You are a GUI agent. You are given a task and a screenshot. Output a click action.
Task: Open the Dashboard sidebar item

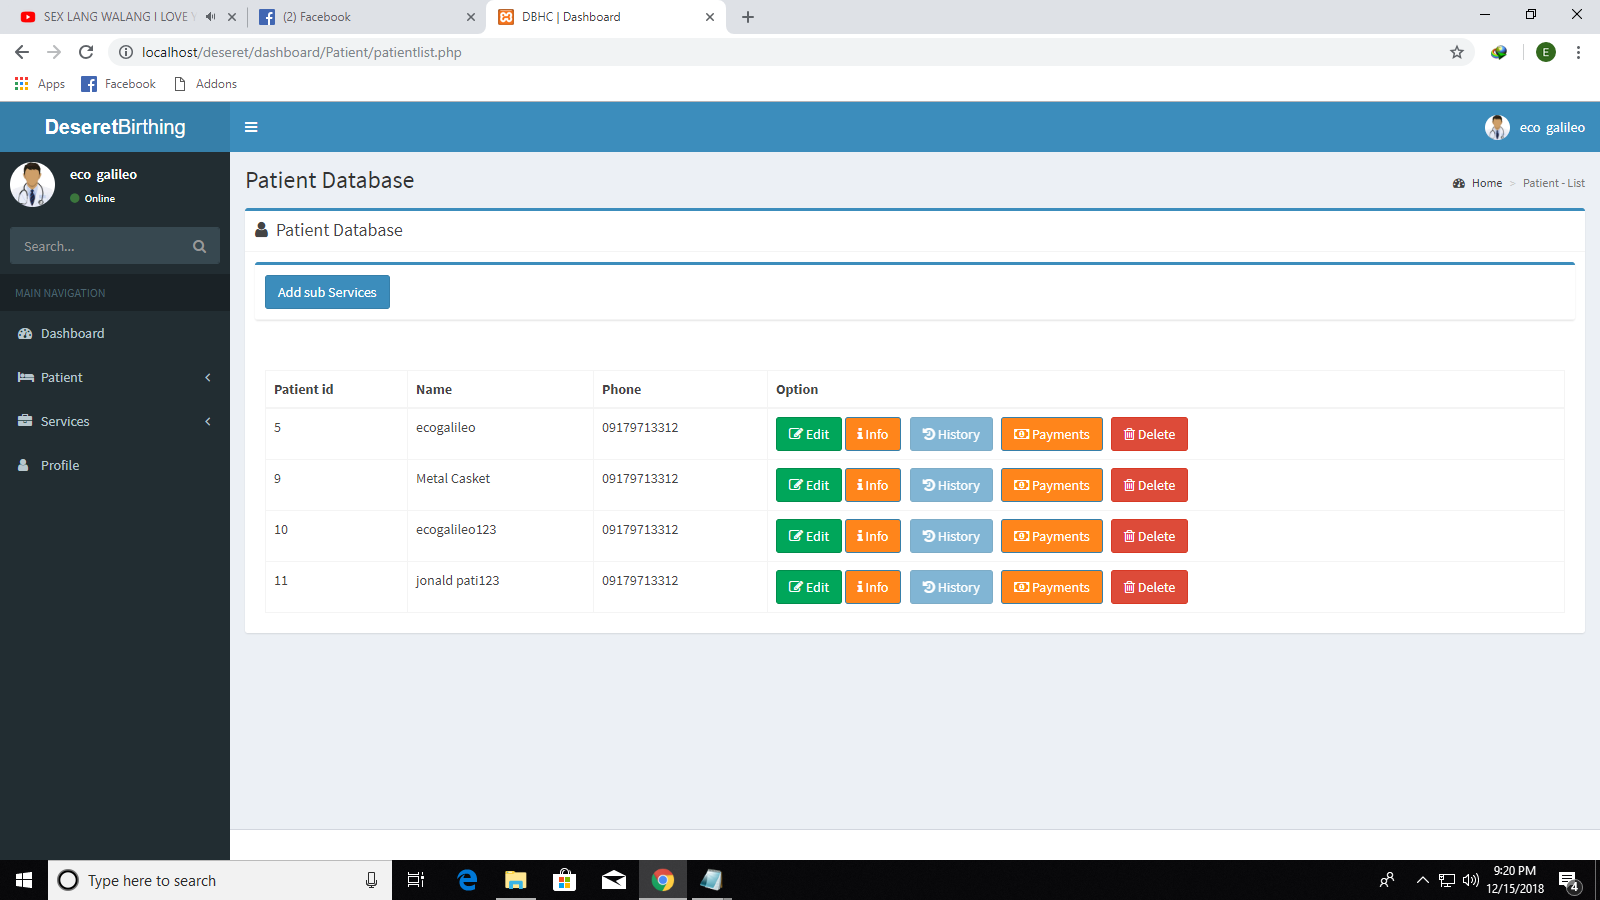72,334
